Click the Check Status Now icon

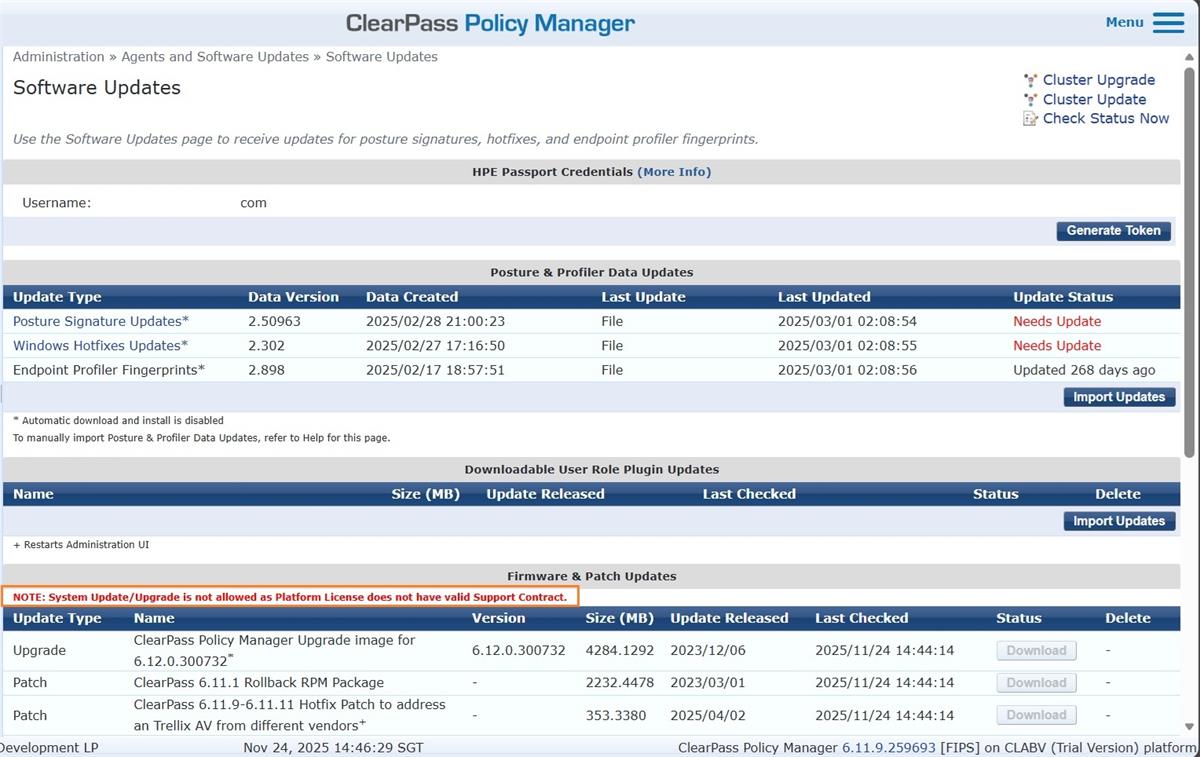click(x=1030, y=118)
